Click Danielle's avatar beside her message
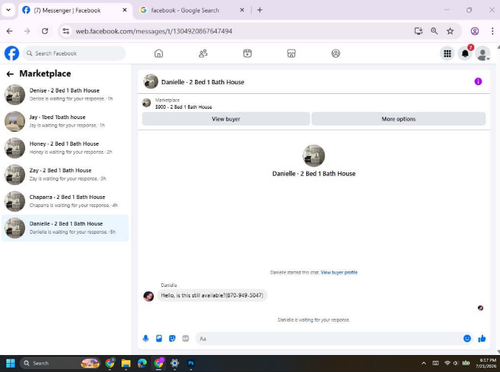This screenshot has width=500, height=372. (x=148, y=296)
